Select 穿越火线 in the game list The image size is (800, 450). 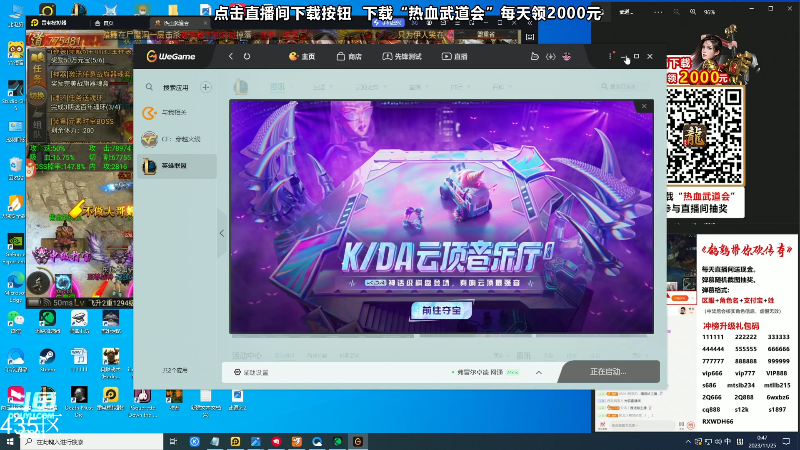pos(177,139)
